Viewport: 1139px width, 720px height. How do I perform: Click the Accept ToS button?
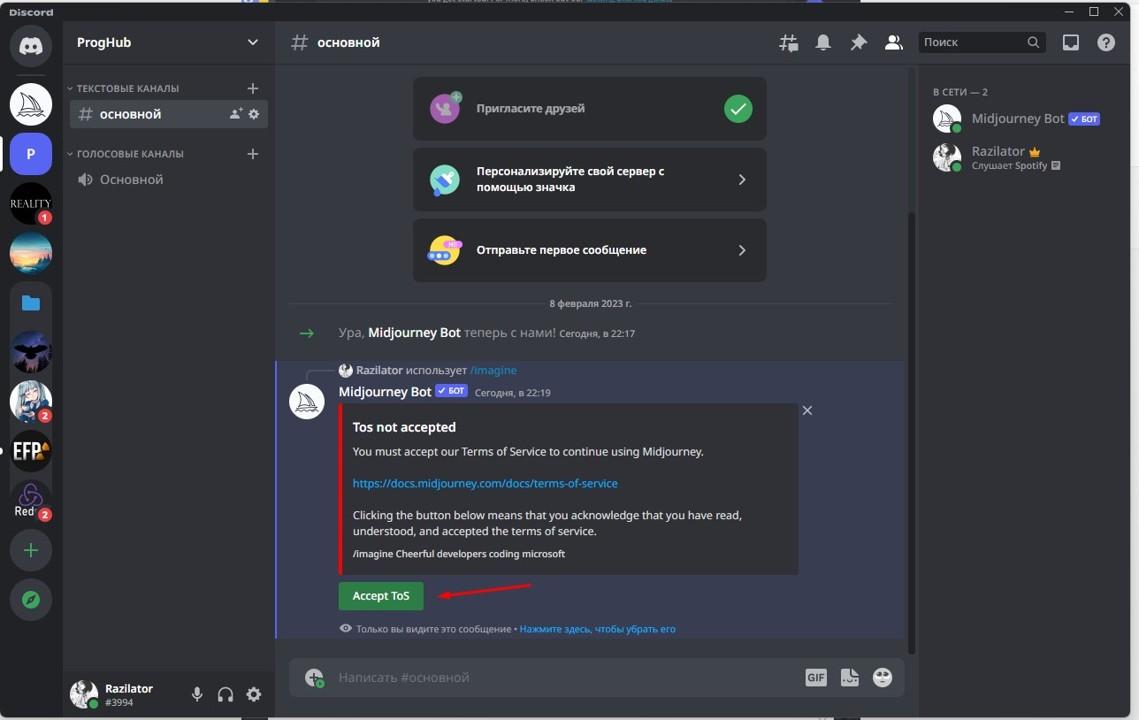click(x=381, y=596)
